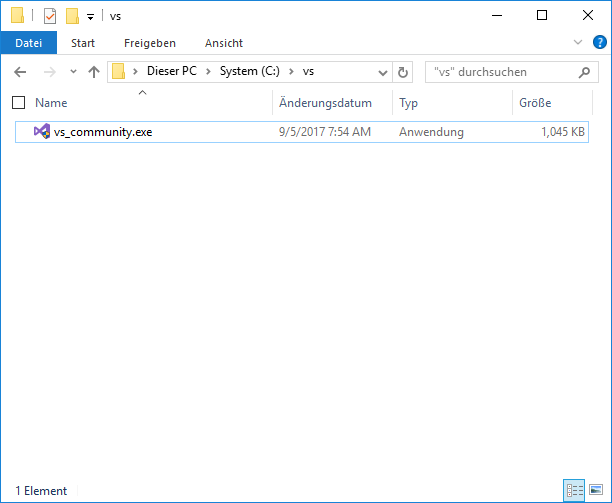Toggle the select all items checkbox
612x503 pixels.
18,103
